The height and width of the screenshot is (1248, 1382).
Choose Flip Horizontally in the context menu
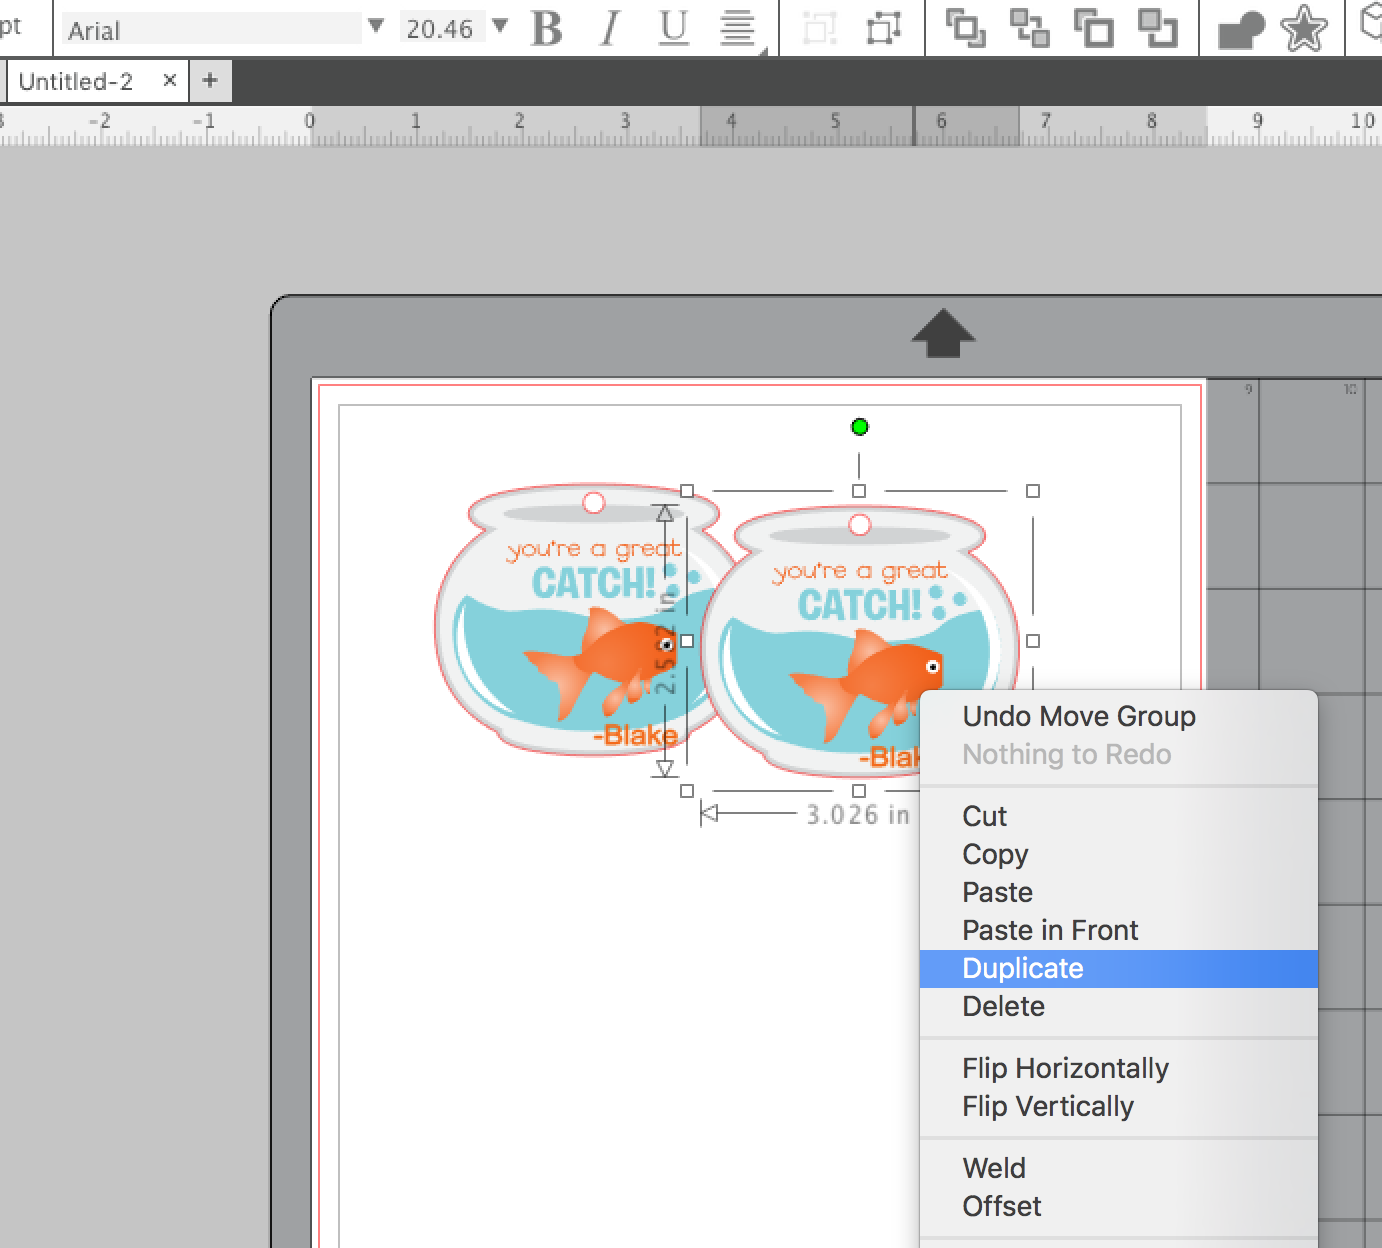pos(1065,1068)
